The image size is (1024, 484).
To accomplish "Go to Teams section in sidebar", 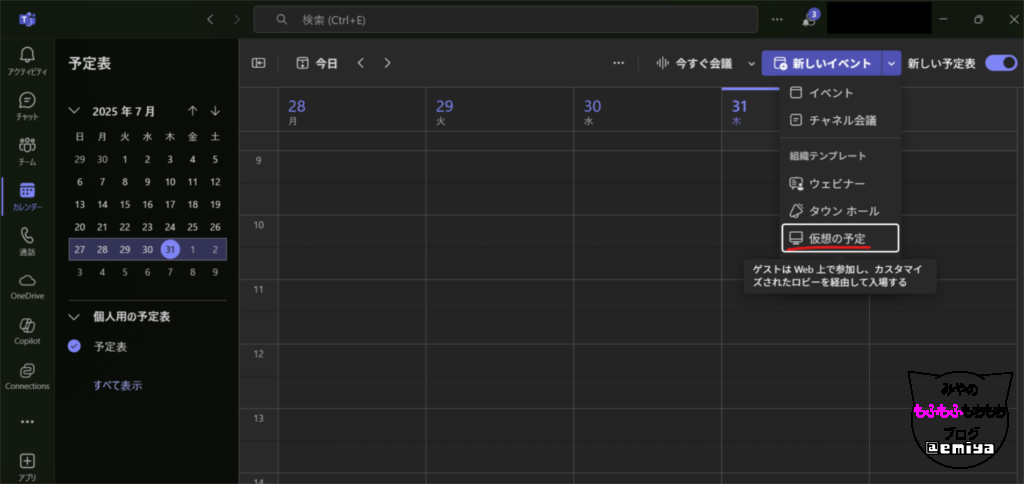I will 27,150.
